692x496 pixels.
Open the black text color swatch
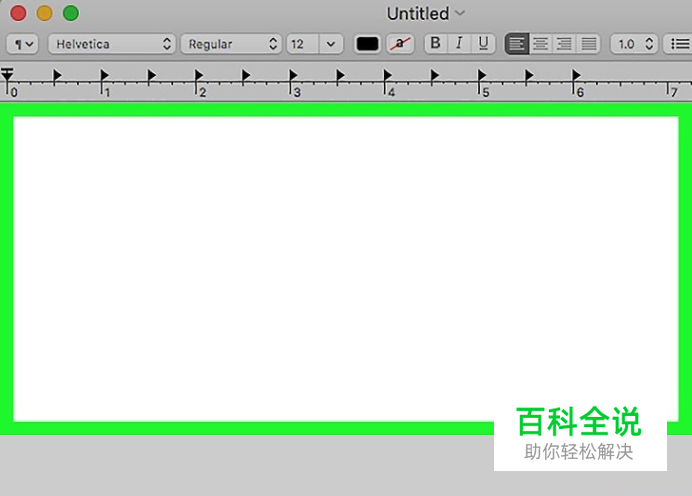(367, 44)
